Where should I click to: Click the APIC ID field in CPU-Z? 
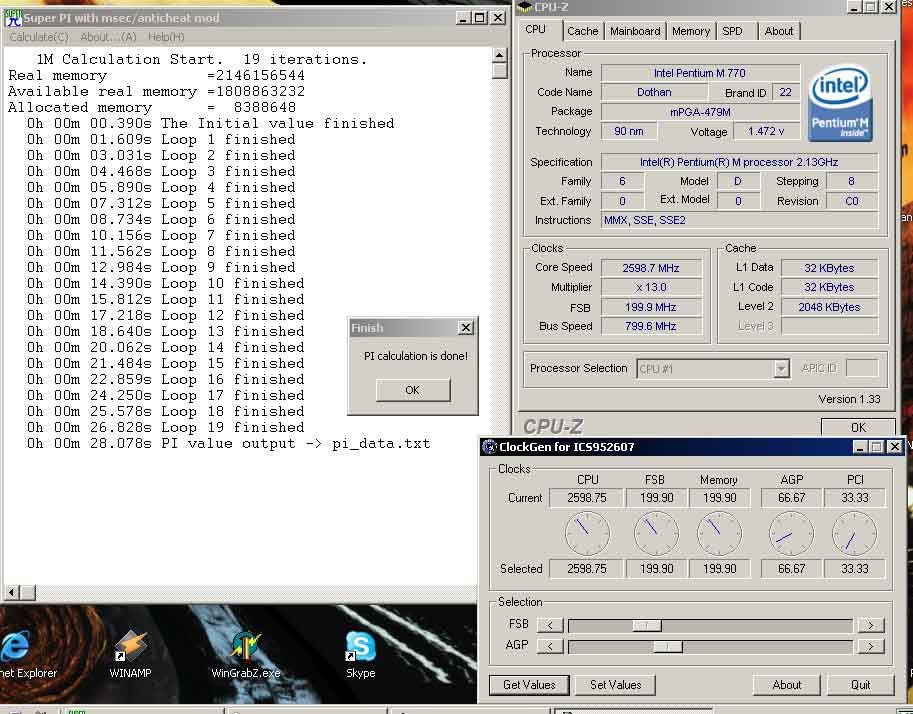862,369
